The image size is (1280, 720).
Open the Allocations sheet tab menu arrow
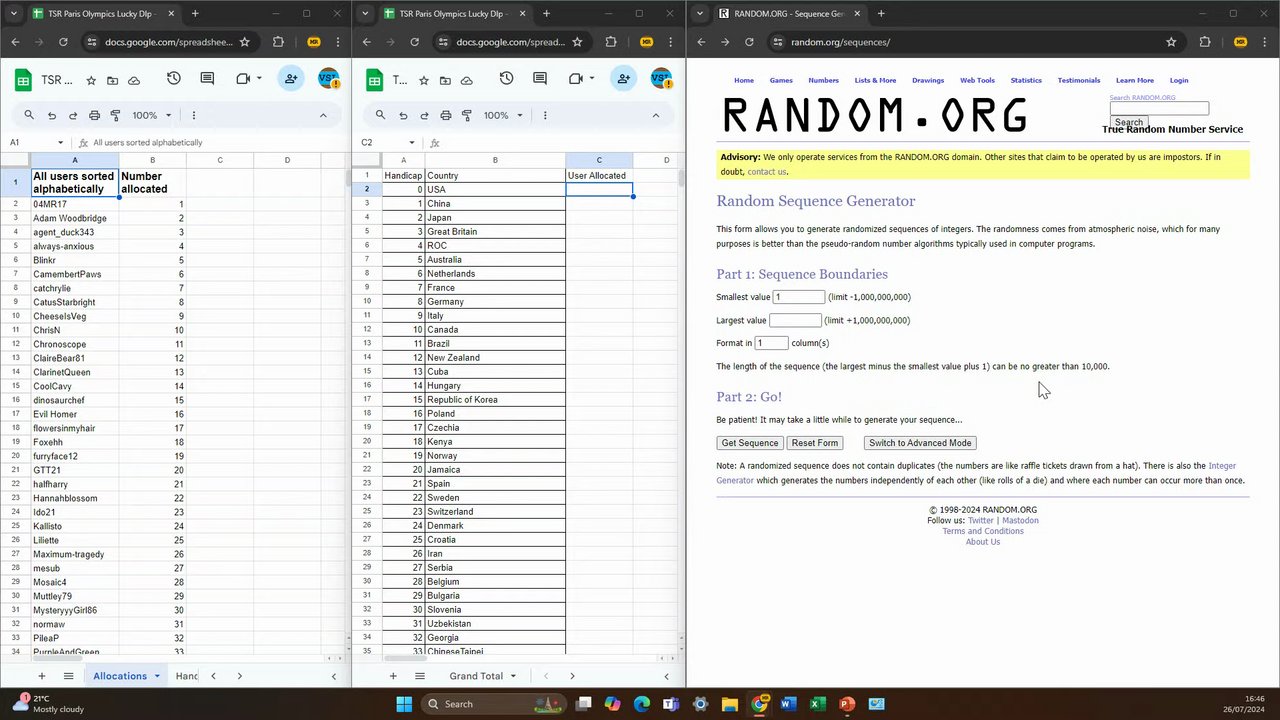tap(157, 676)
